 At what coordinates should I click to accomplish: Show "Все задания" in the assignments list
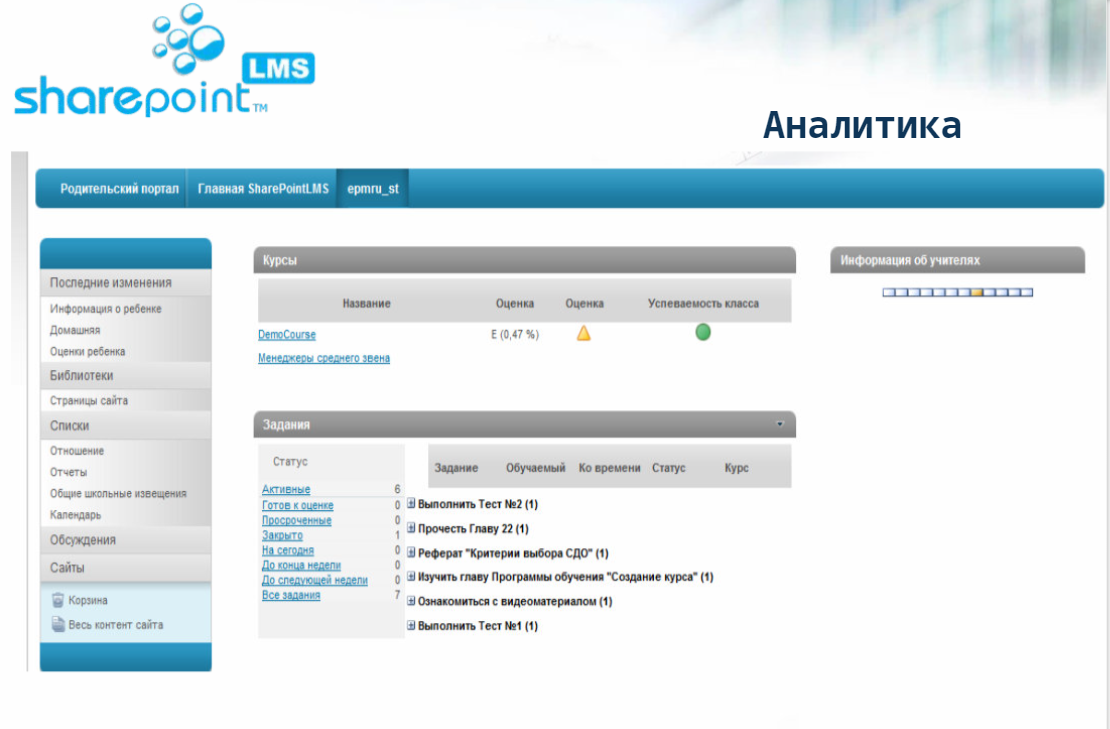point(289,595)
